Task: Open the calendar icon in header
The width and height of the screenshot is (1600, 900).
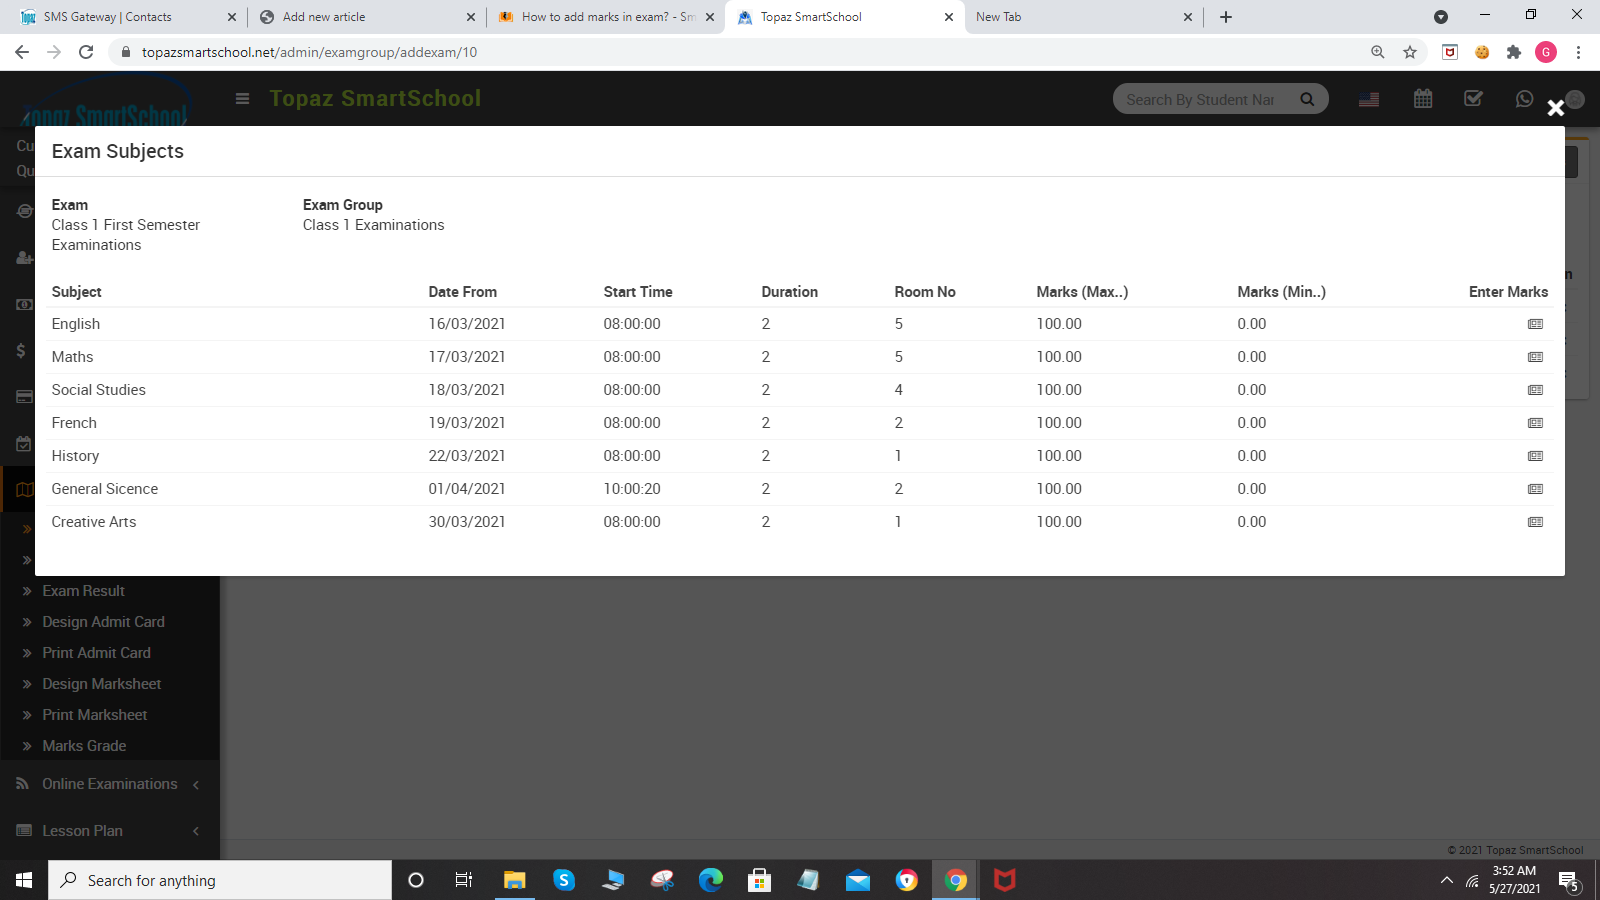Action: pos(1423,99)
